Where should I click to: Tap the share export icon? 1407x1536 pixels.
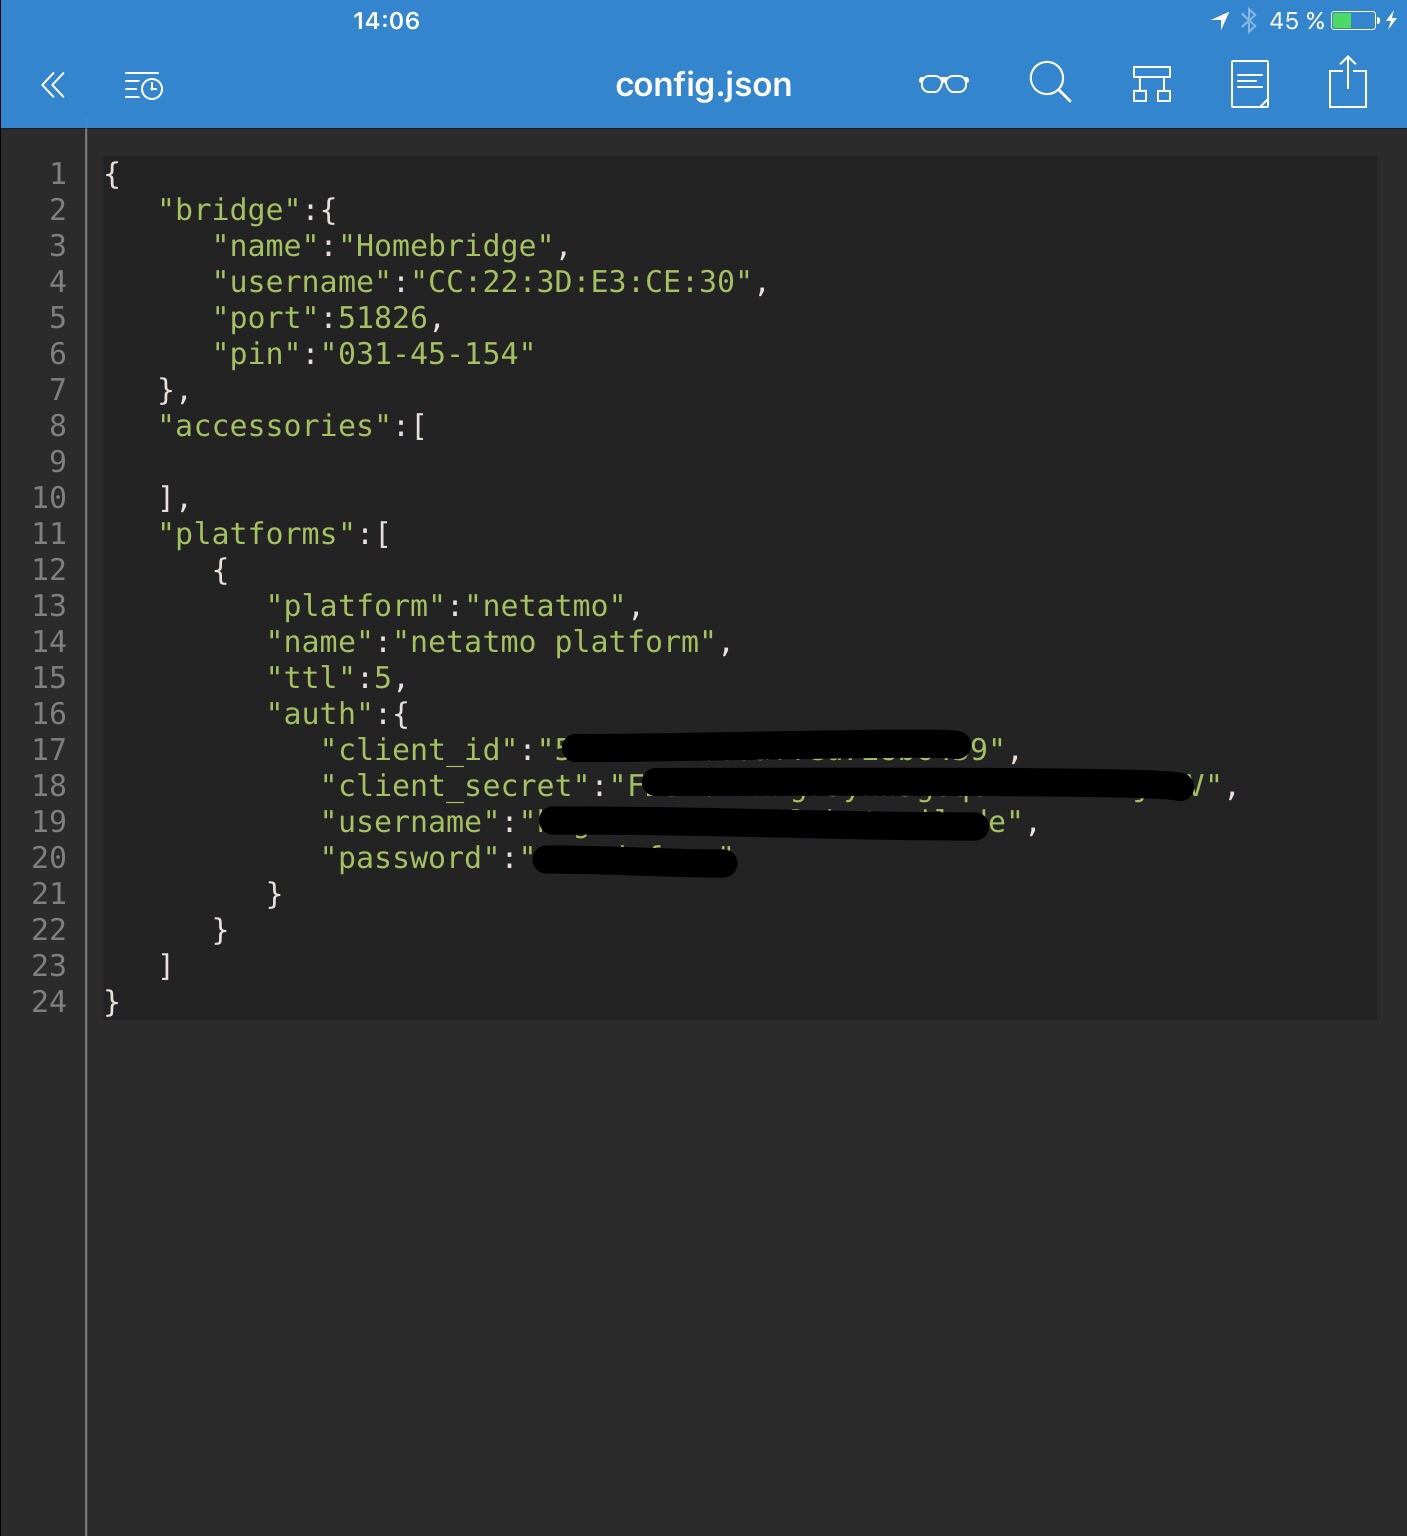[x=1347, y=83]
